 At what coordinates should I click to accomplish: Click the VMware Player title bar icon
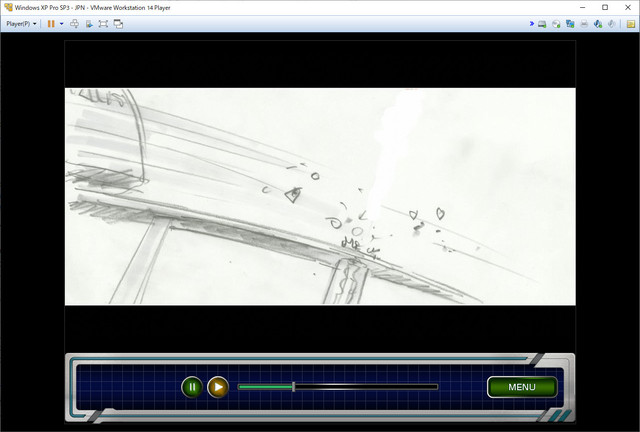point(8,7)
